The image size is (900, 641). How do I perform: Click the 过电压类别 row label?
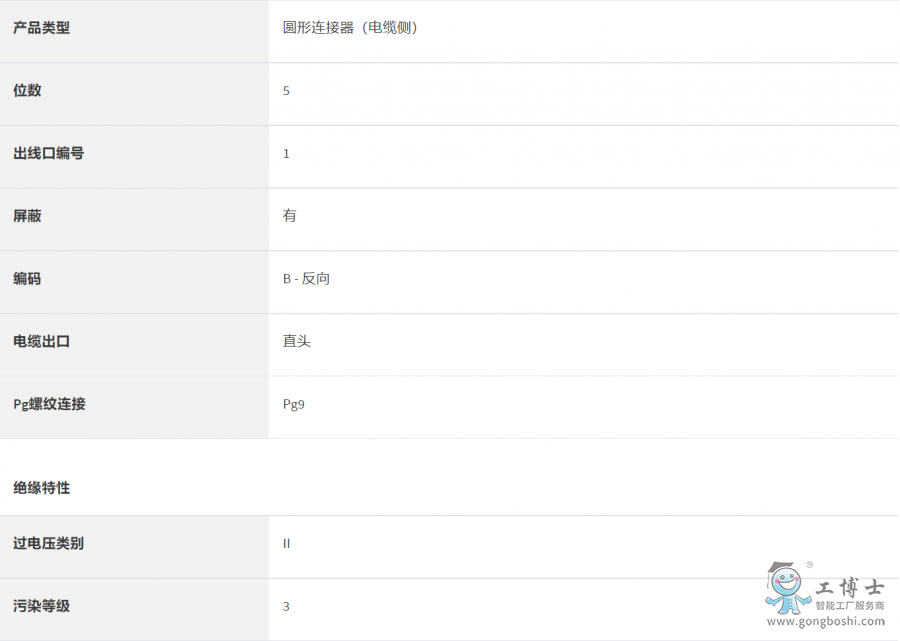48,544
